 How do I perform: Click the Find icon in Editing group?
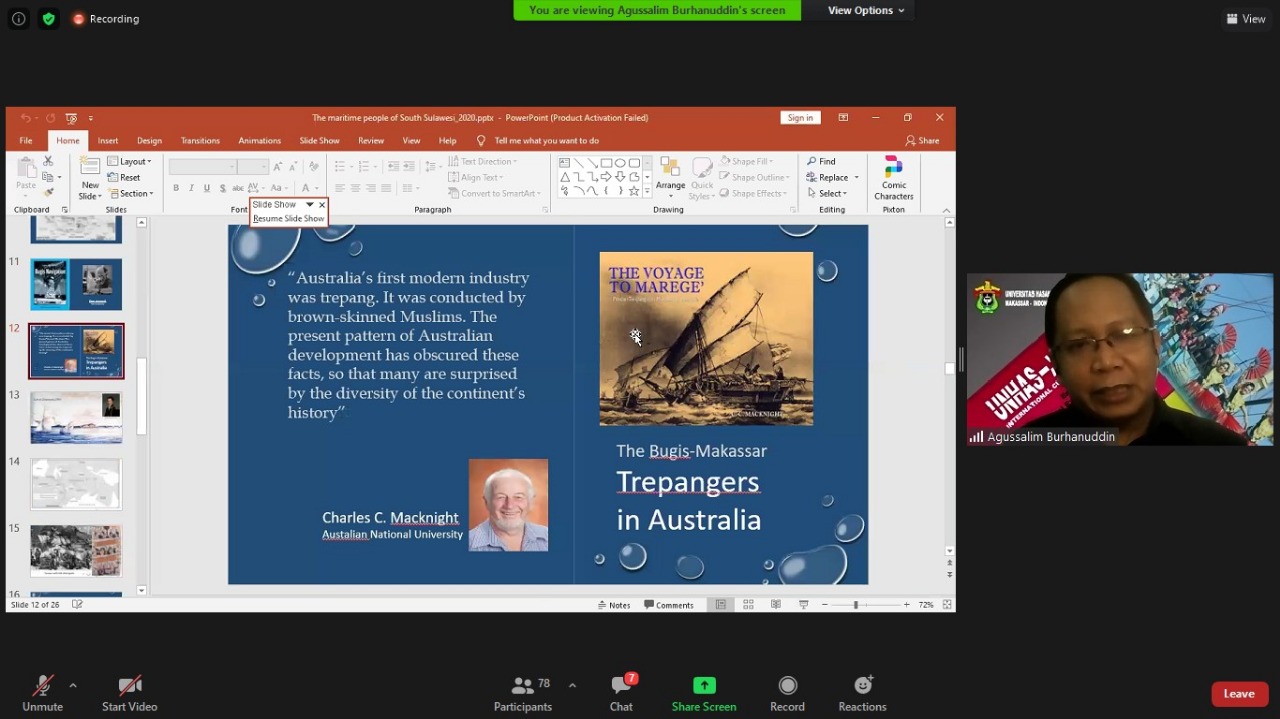821,161
